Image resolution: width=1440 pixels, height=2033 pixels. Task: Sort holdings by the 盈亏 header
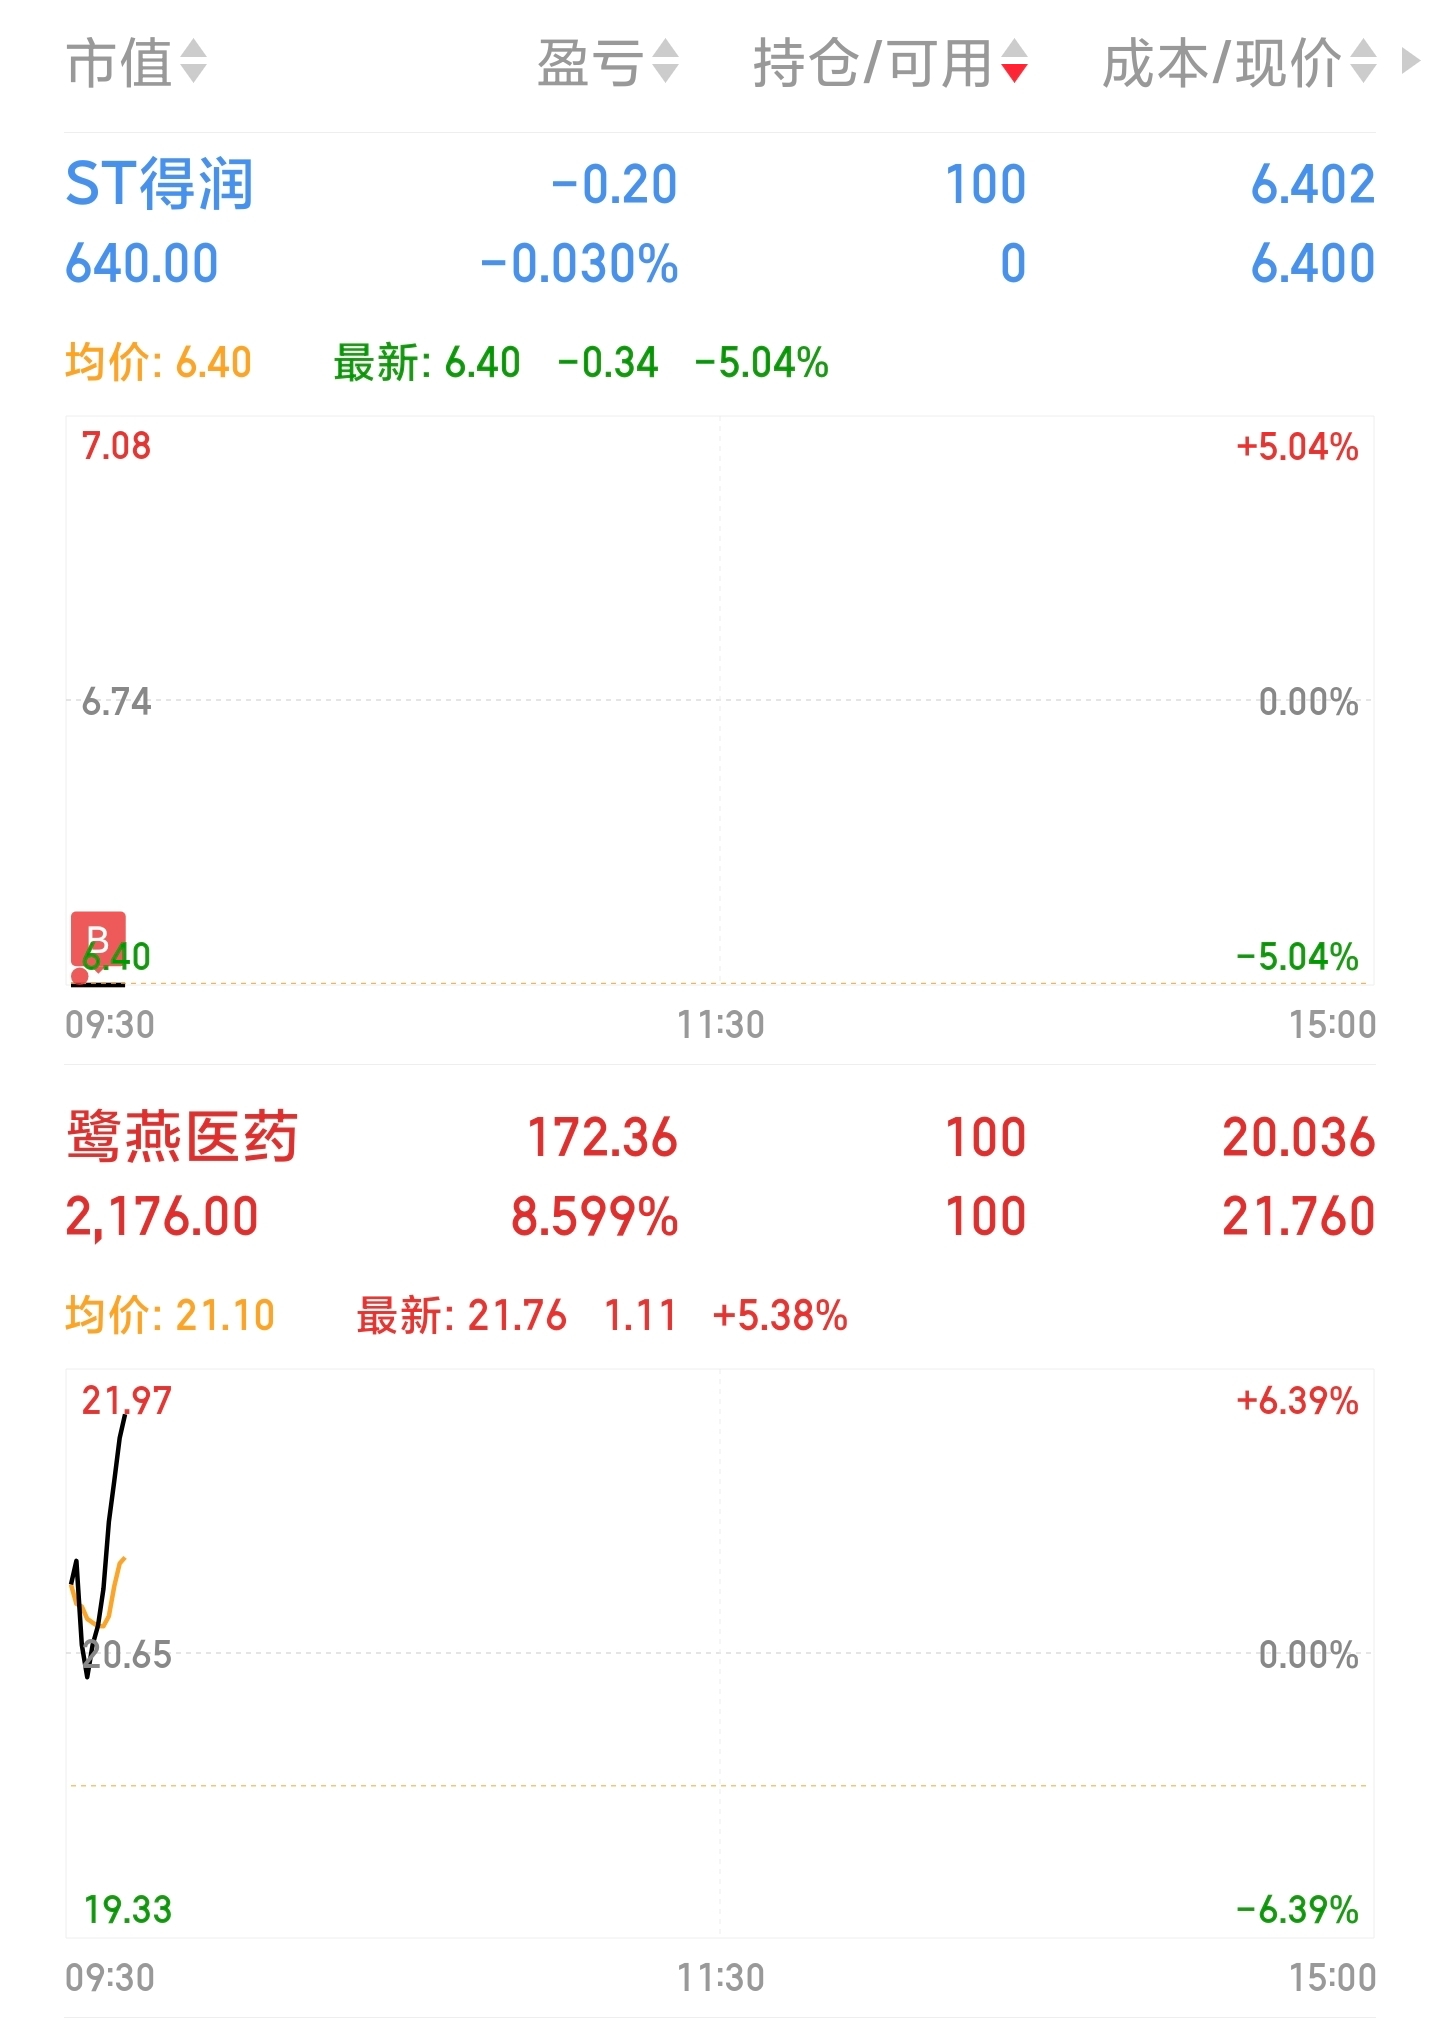coord(589,63)
